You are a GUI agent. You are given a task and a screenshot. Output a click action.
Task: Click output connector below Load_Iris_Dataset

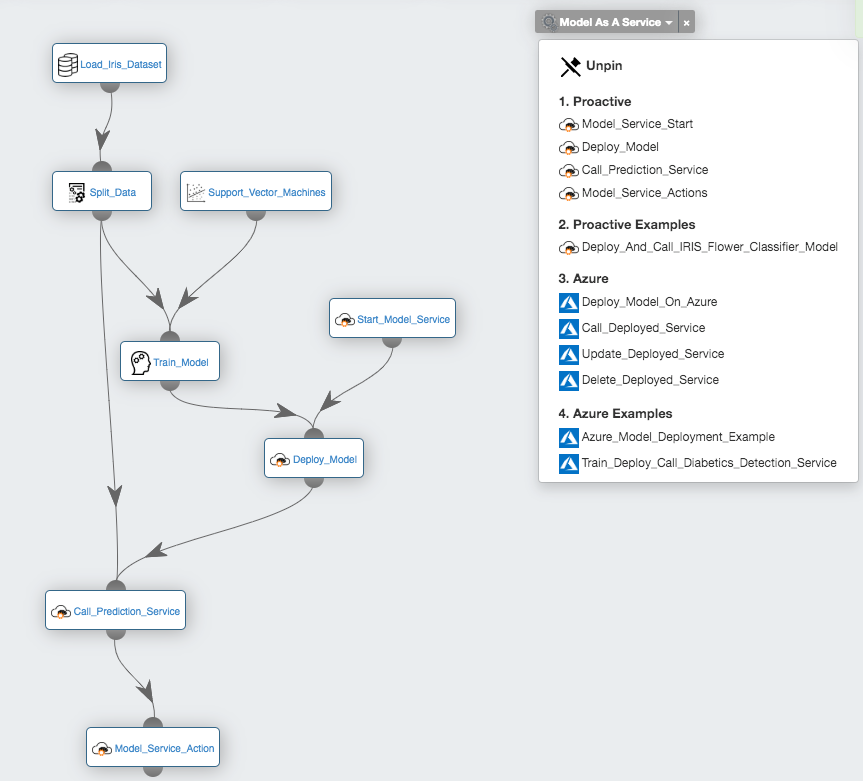[110, 87]
